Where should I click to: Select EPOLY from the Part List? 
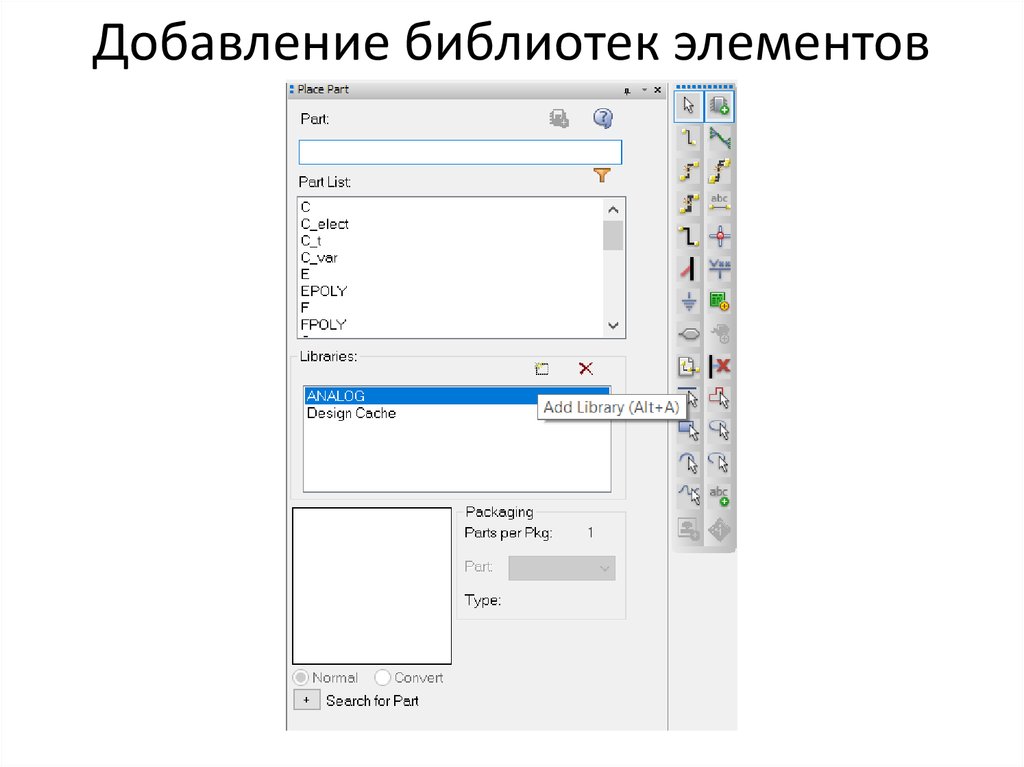pyautogui.click(x=322, y=291)
